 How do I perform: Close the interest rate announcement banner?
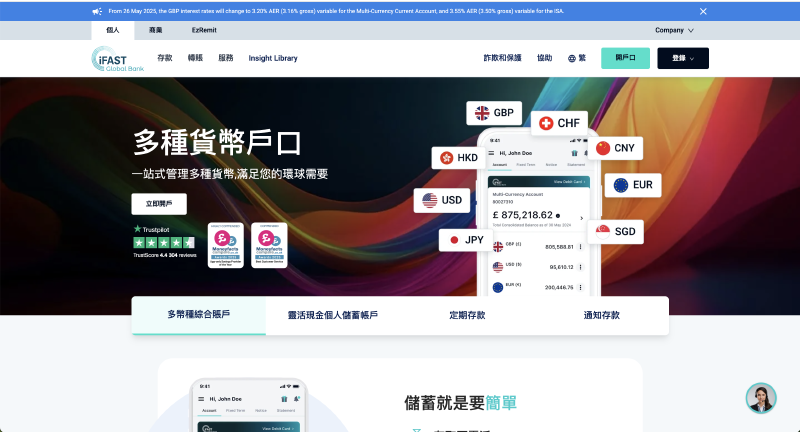[703, 11]
